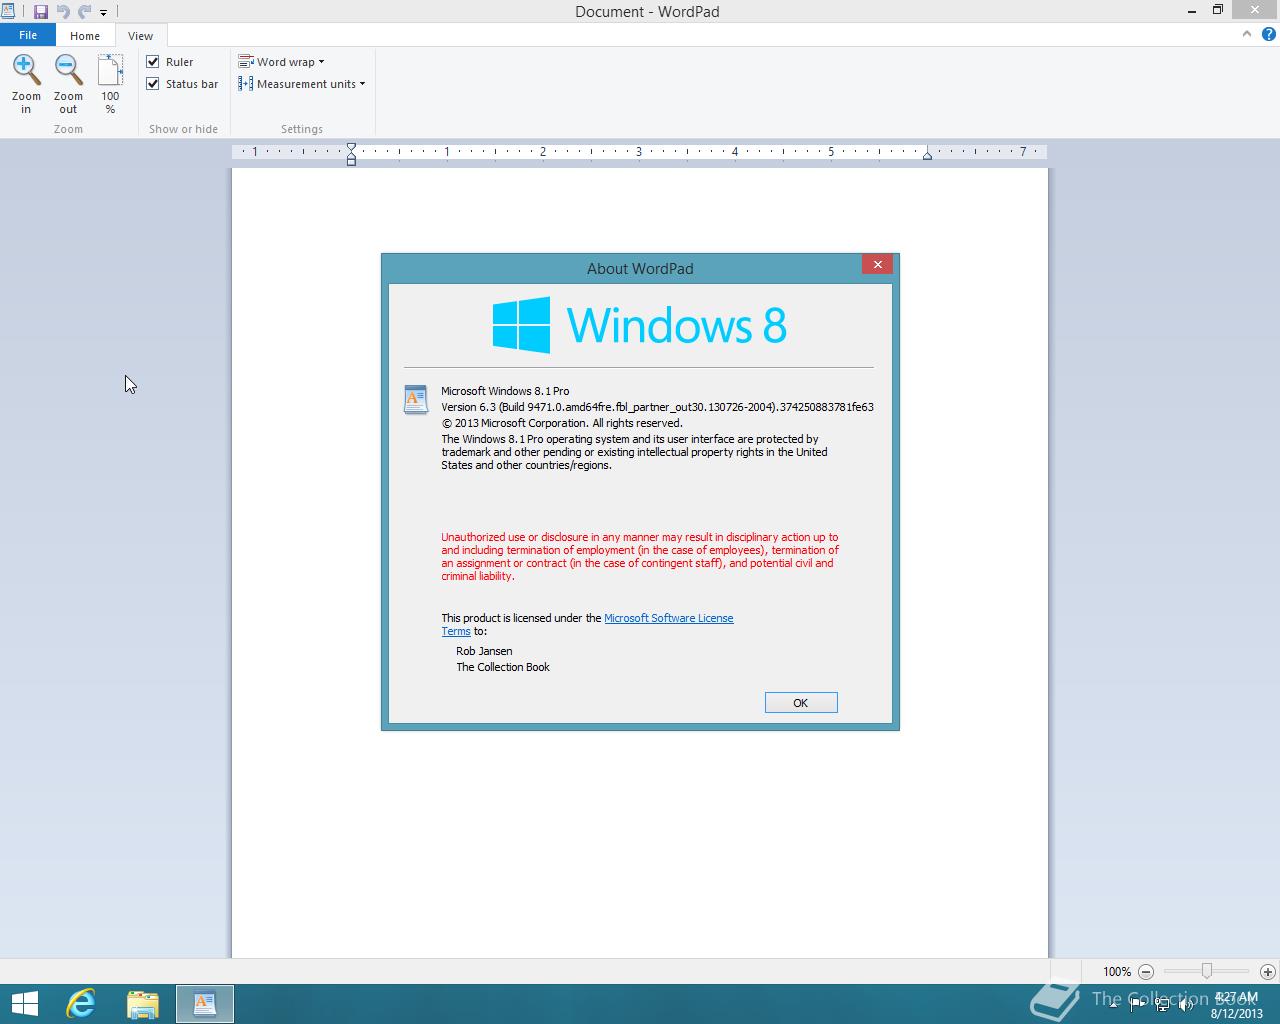
Task: Click Save icon in quick access toolbar
Action: [41, 12]
